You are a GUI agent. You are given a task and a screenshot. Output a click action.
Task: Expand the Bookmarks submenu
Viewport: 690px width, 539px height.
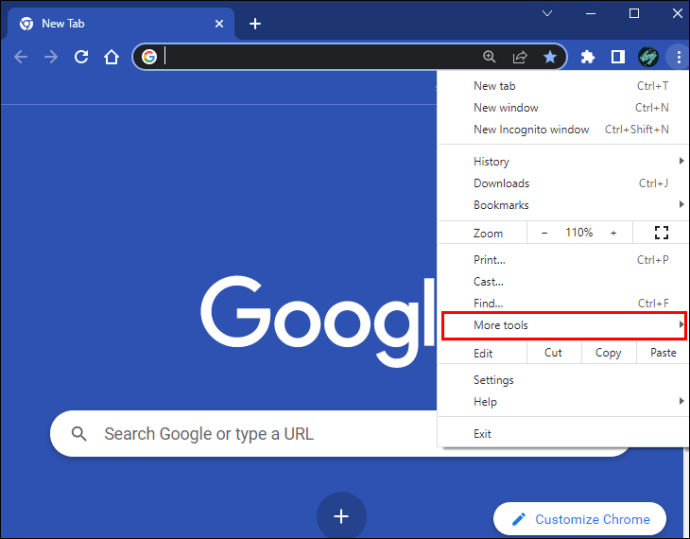(x=563, y=205)
